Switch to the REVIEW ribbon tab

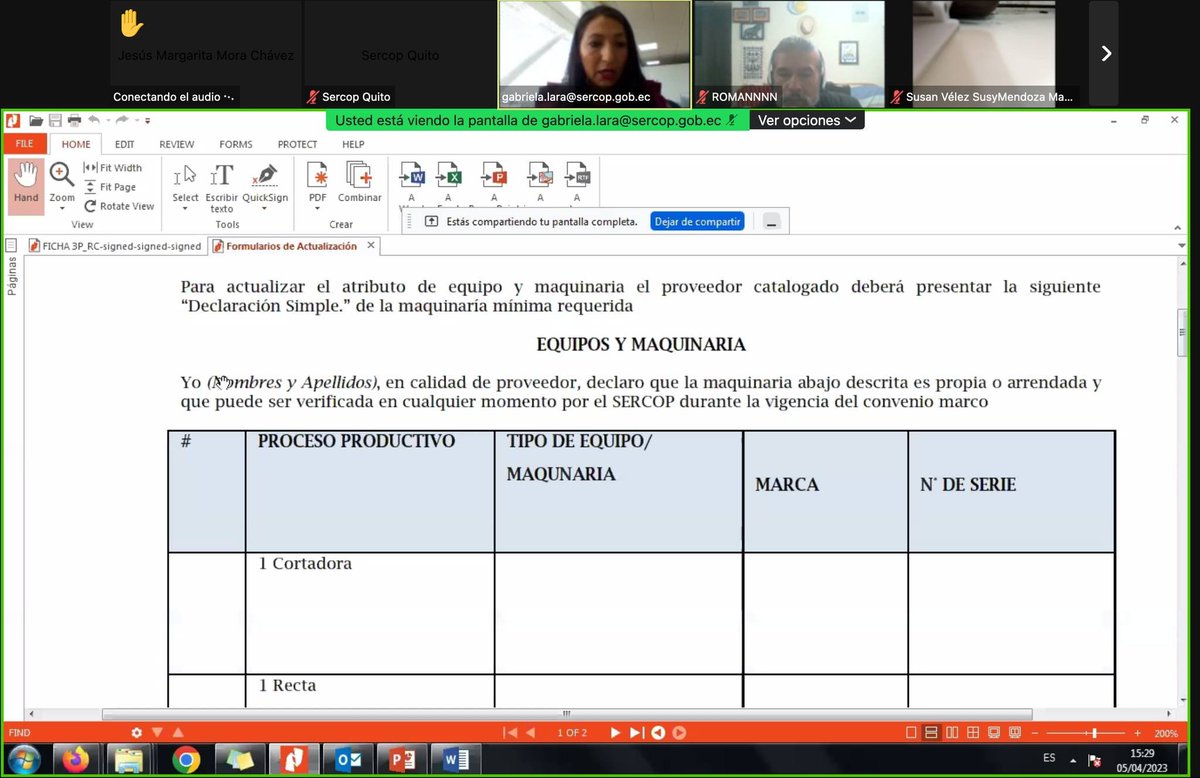(177, 144)
